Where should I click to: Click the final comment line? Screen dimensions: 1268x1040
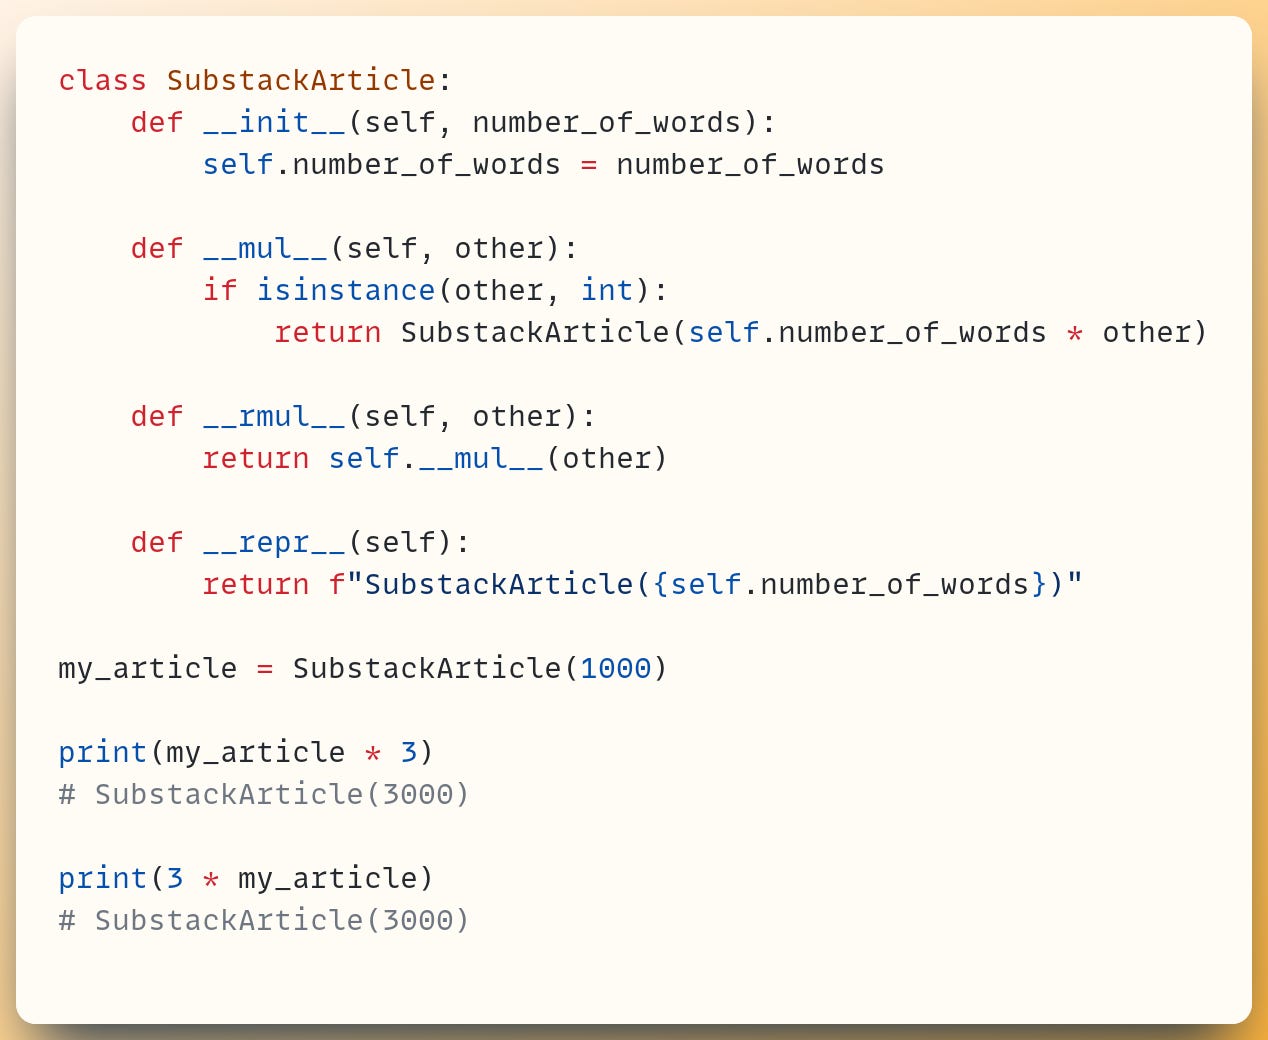tap(263, 920)
